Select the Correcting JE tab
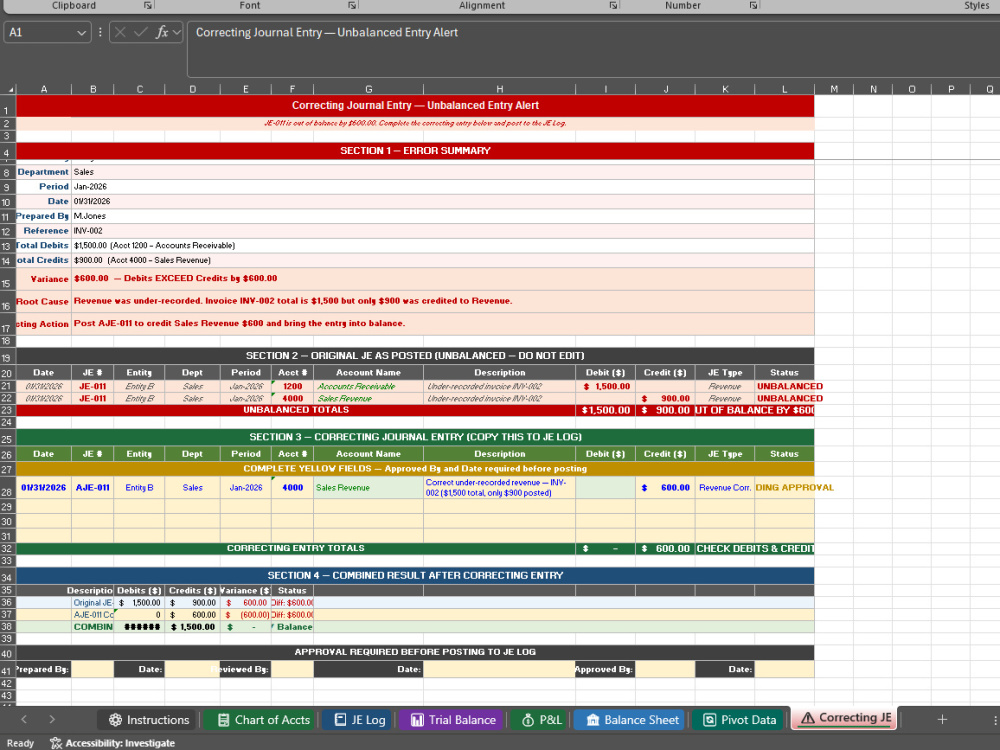 [845, 718]
